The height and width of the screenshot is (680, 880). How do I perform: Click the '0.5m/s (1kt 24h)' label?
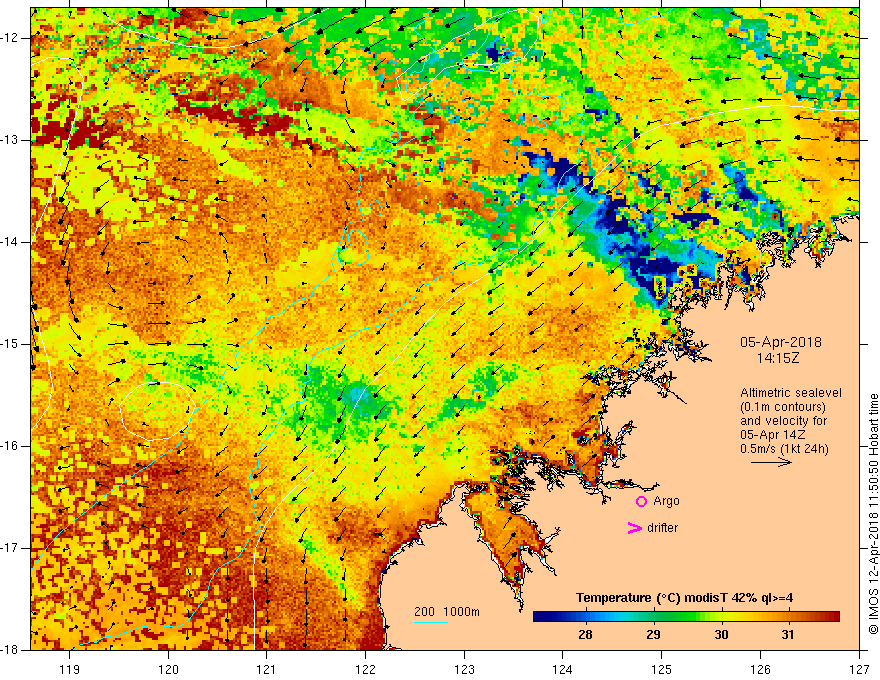tap(784, 449)
